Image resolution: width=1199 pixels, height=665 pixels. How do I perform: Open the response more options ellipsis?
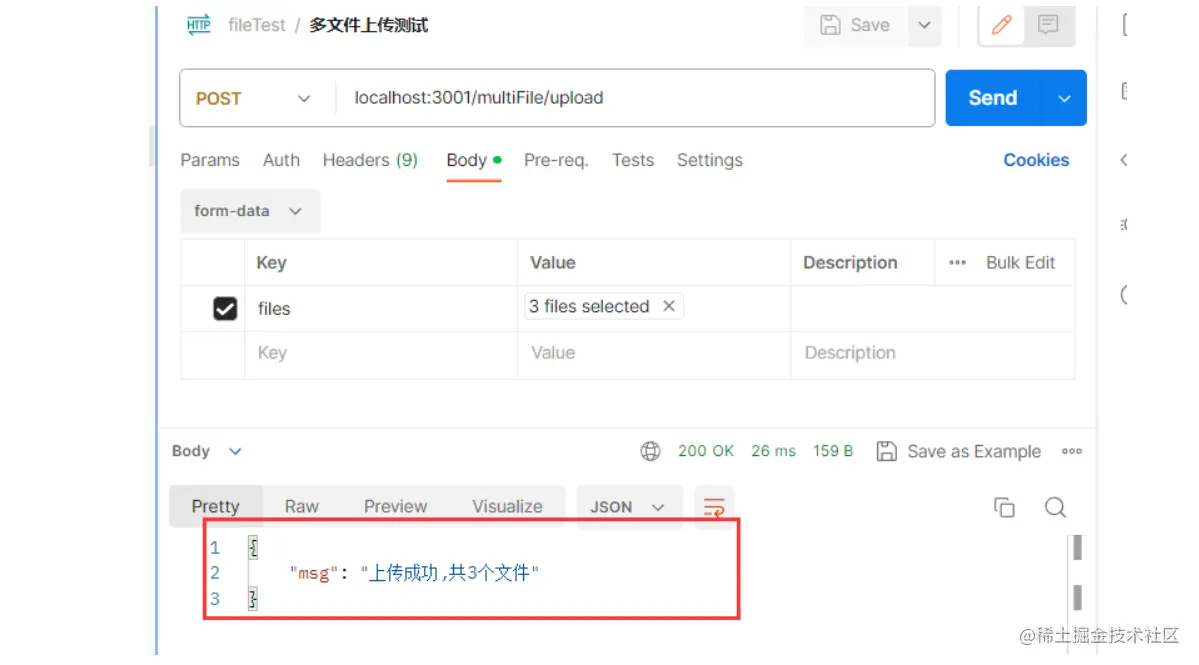tap(1071, 452)
